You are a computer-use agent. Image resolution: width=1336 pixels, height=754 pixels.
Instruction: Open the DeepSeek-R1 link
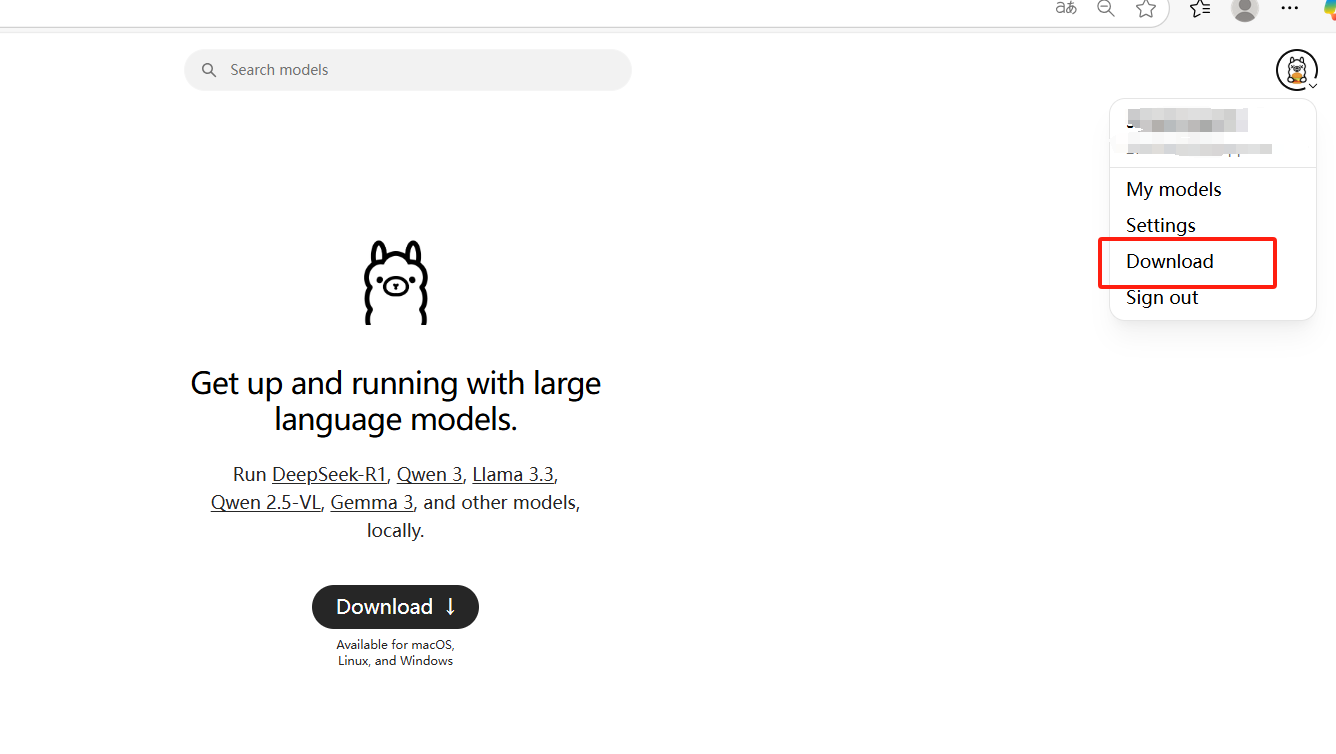329,474
